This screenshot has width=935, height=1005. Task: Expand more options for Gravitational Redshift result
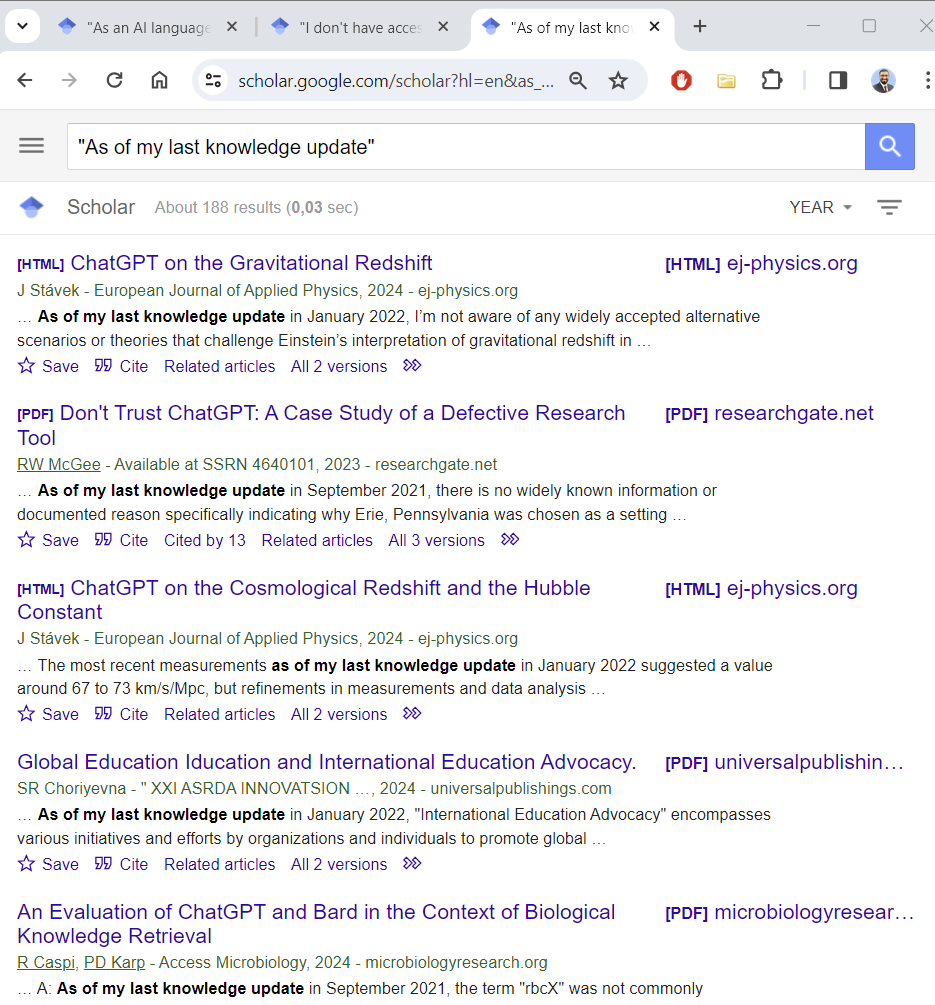[x=412, y=365]
